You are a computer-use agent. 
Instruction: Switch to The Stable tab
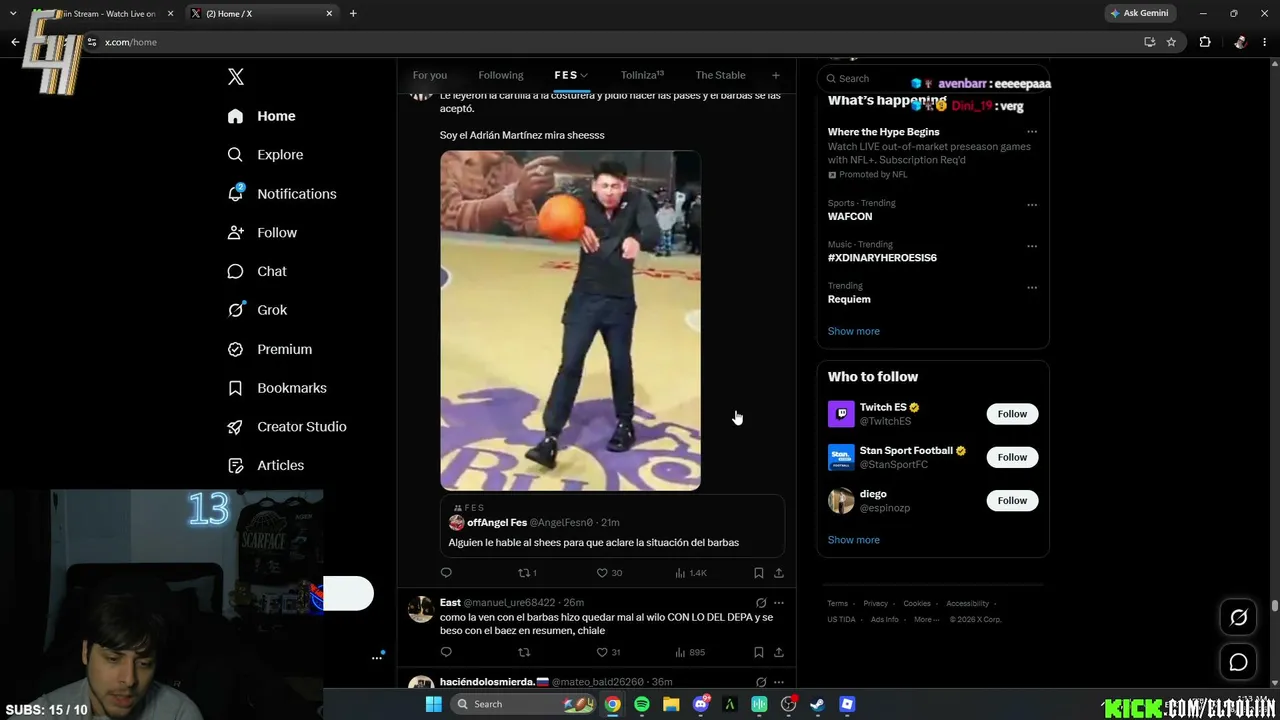(720, 75)
